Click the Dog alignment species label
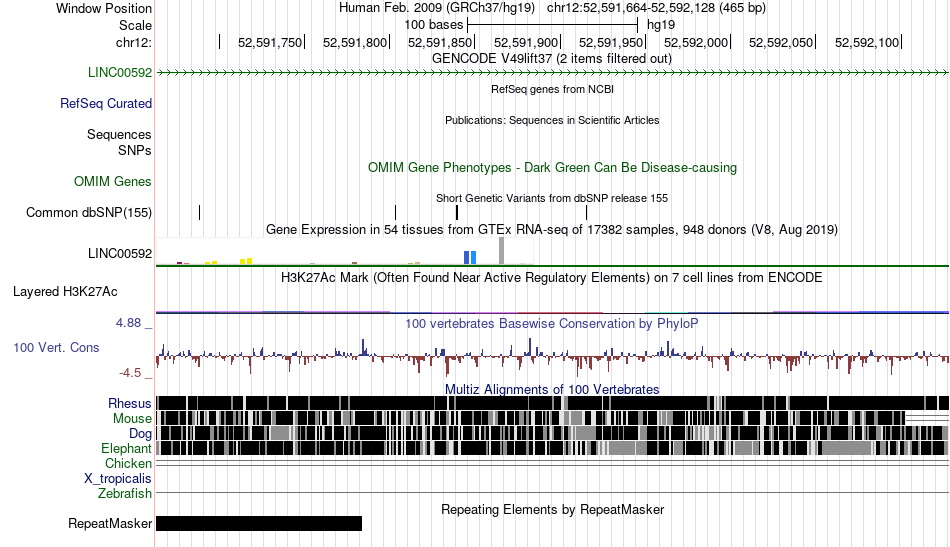The image size is (950, 547). [140, 434]
